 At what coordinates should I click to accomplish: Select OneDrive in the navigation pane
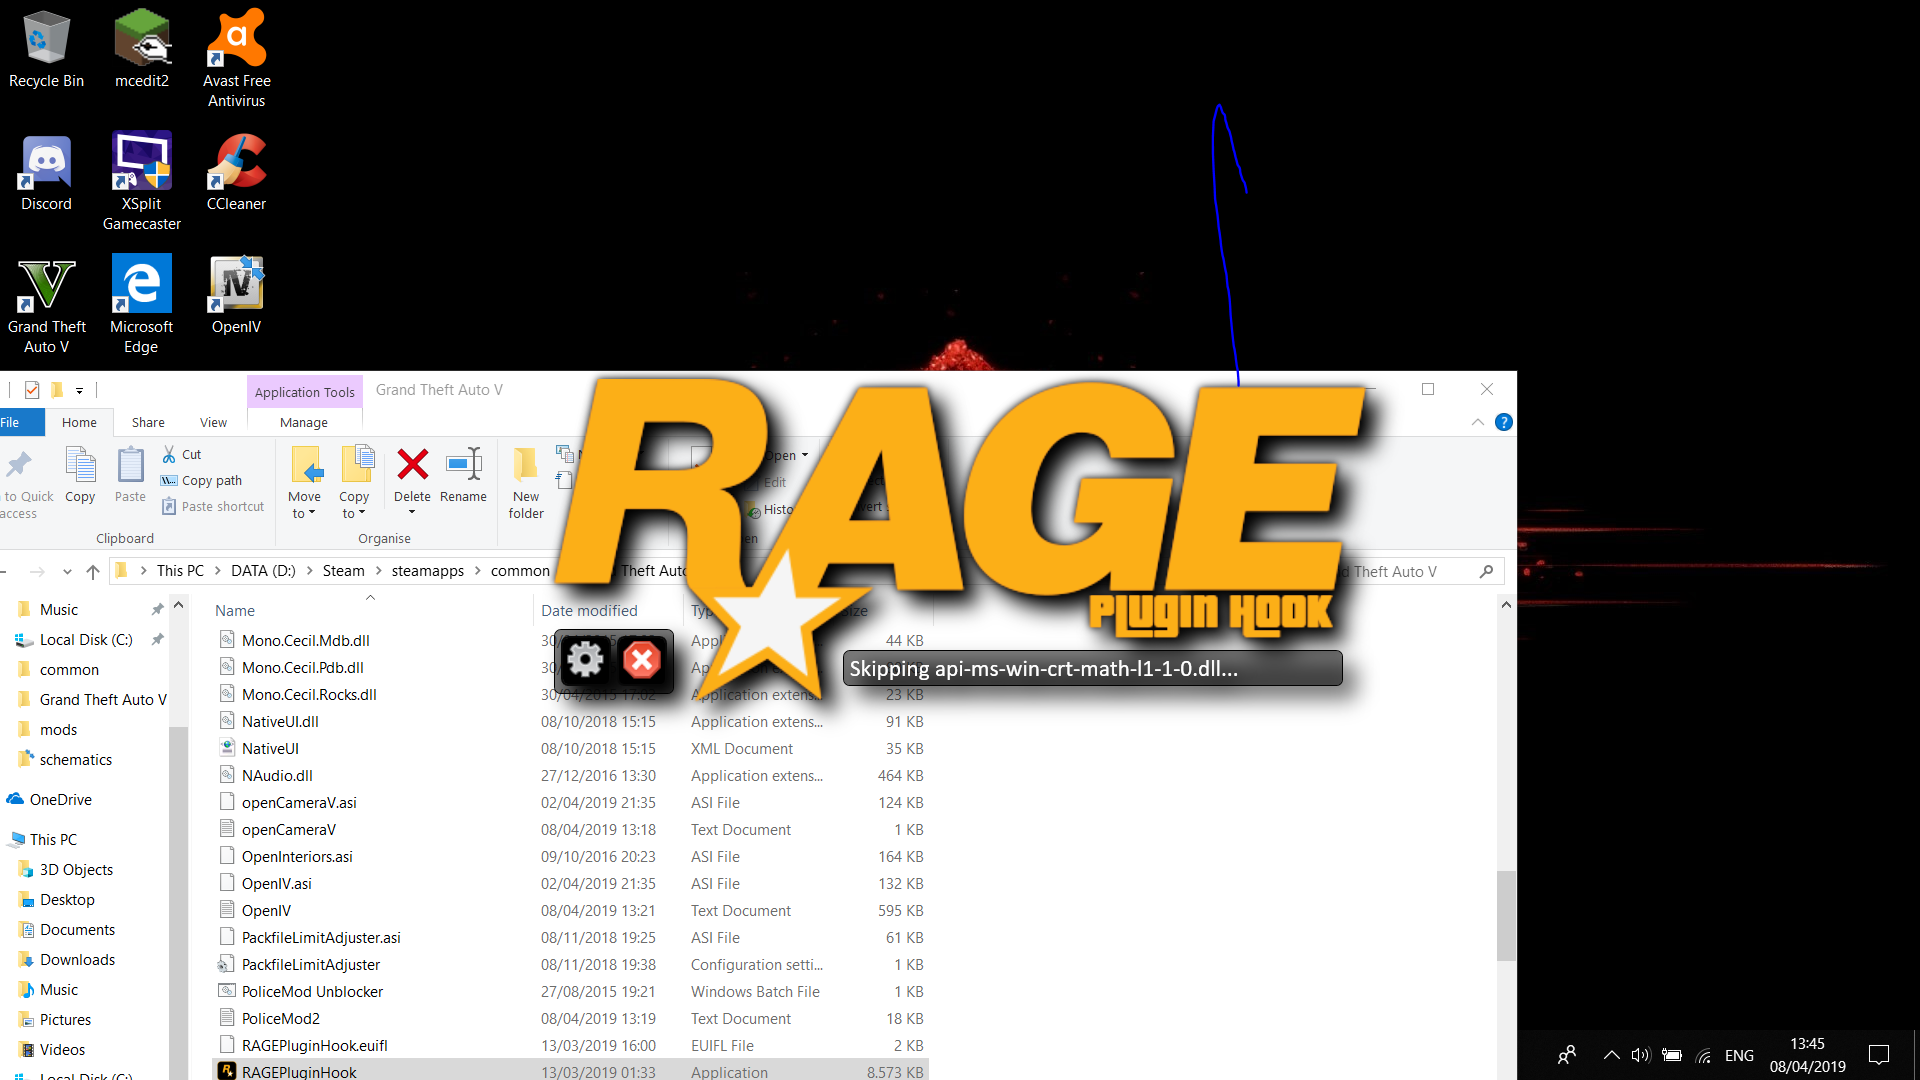60,799
